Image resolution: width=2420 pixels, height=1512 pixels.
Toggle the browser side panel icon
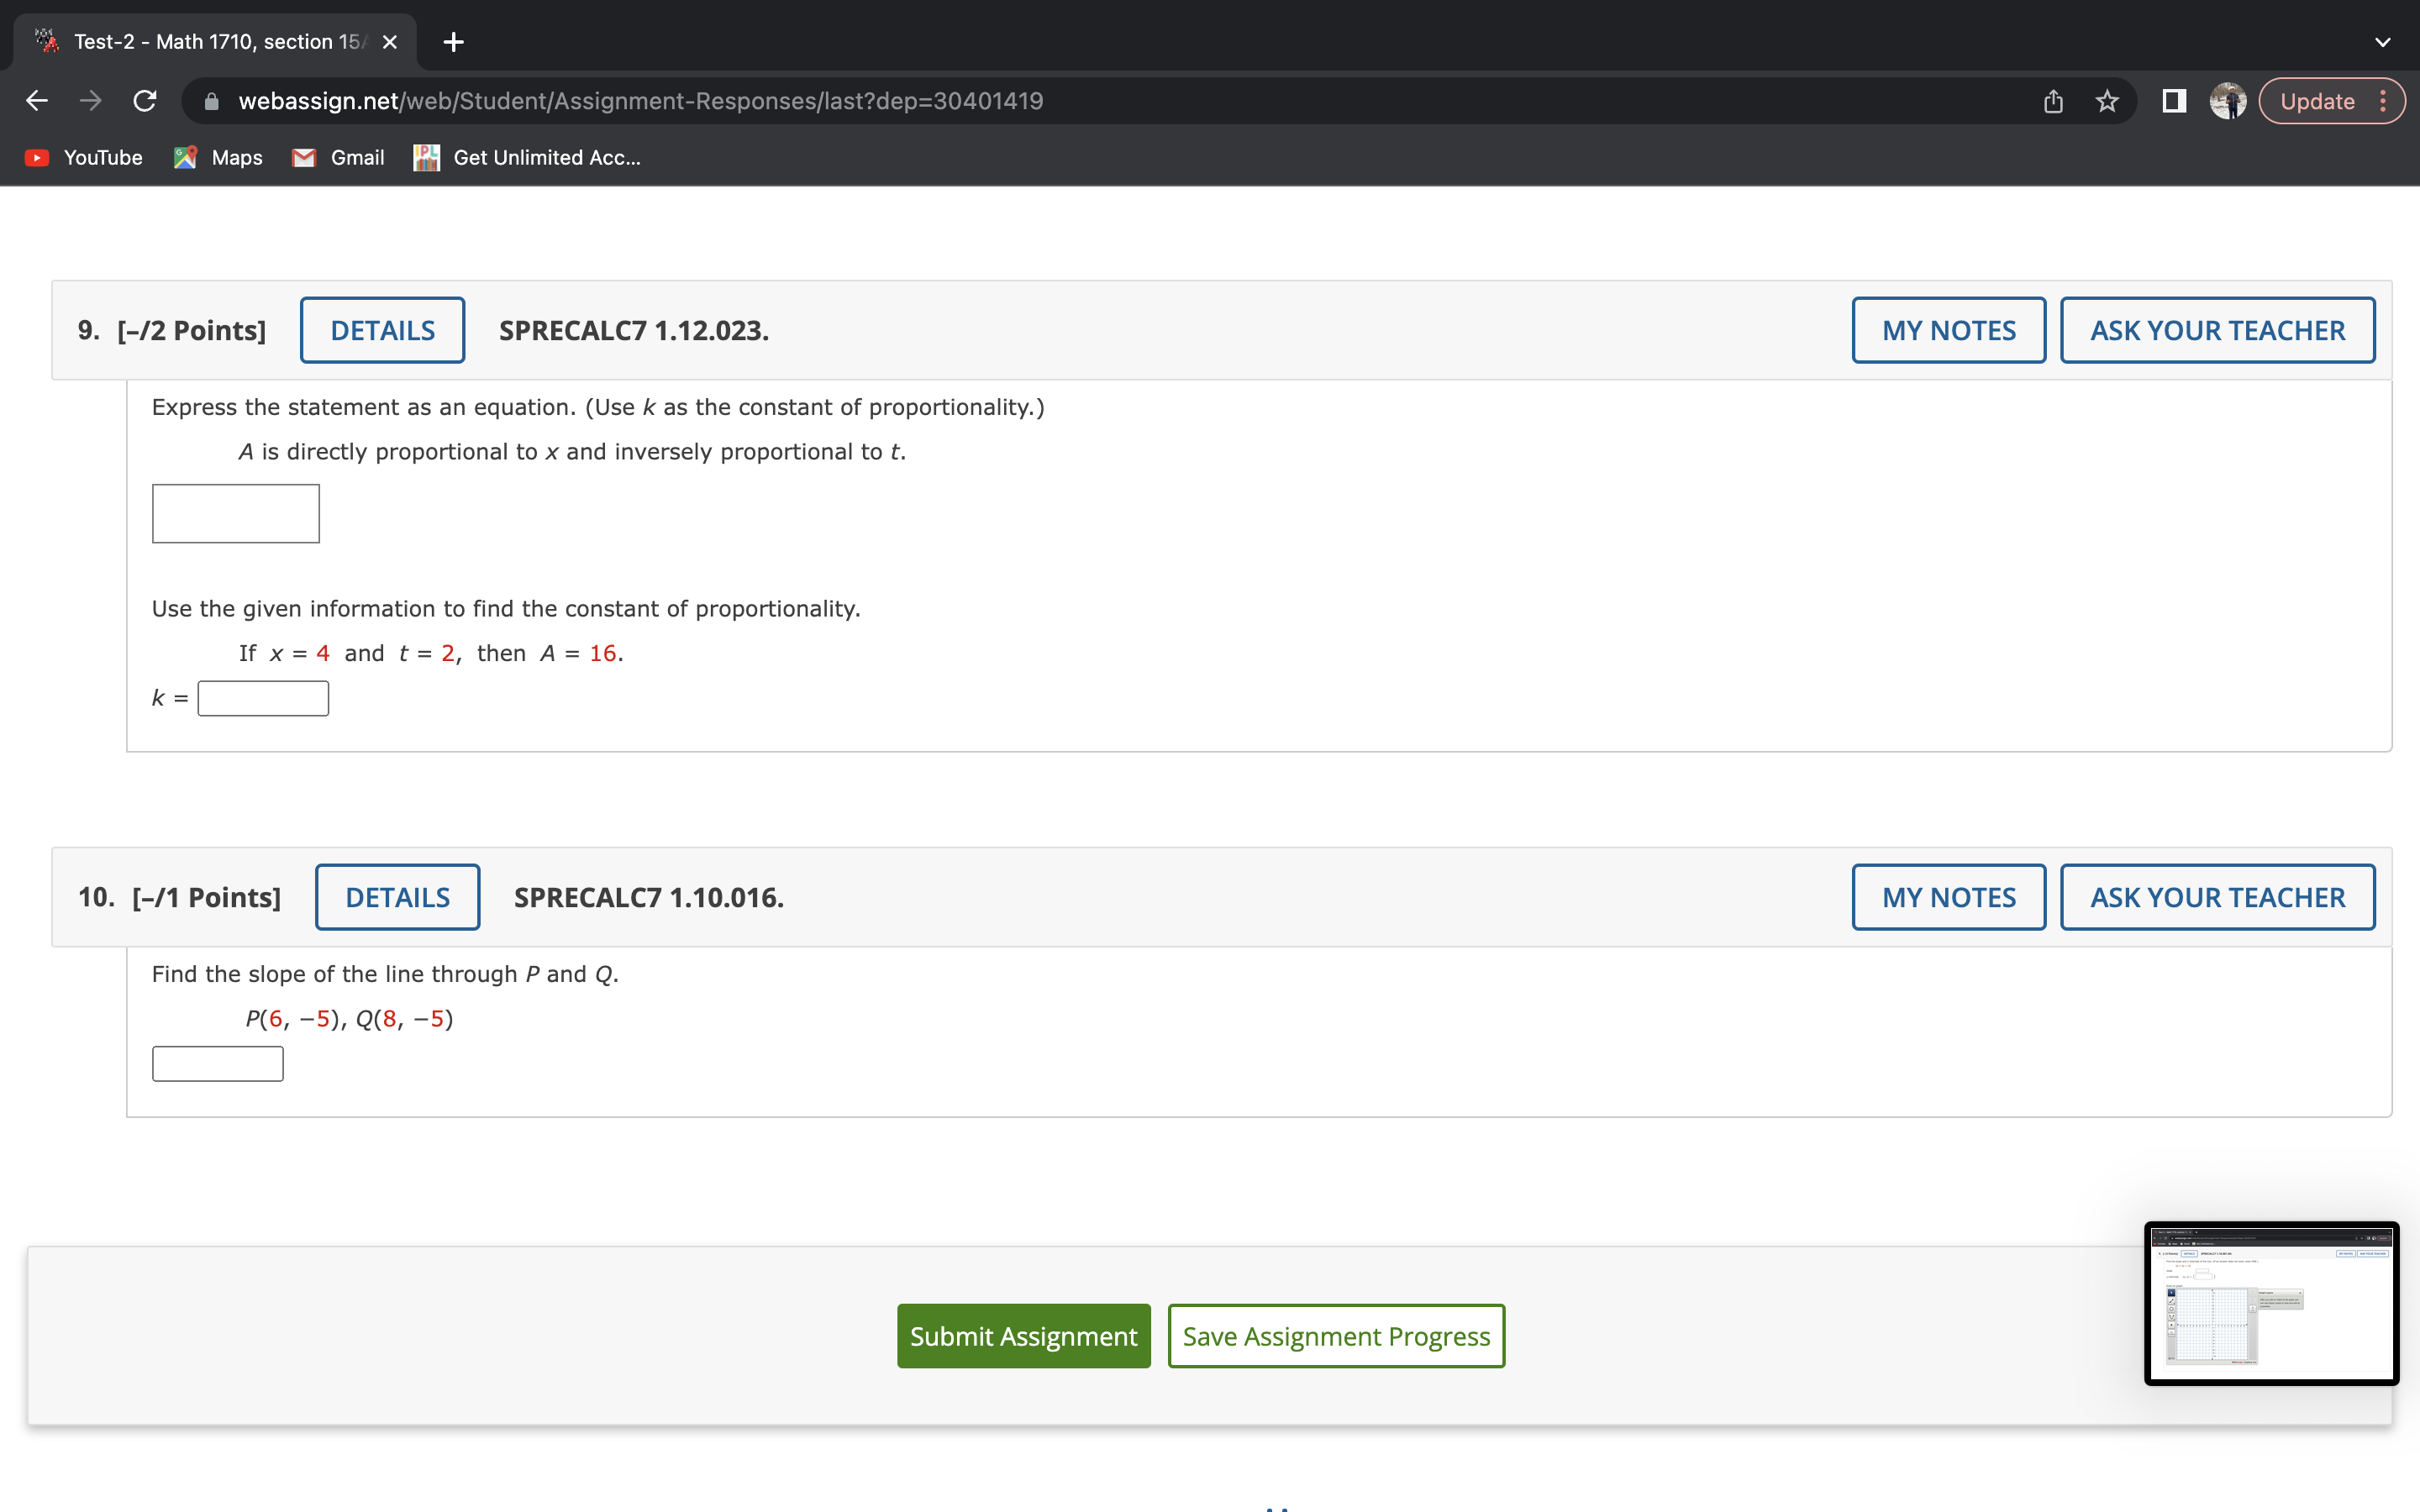[x=2173, y=101]
